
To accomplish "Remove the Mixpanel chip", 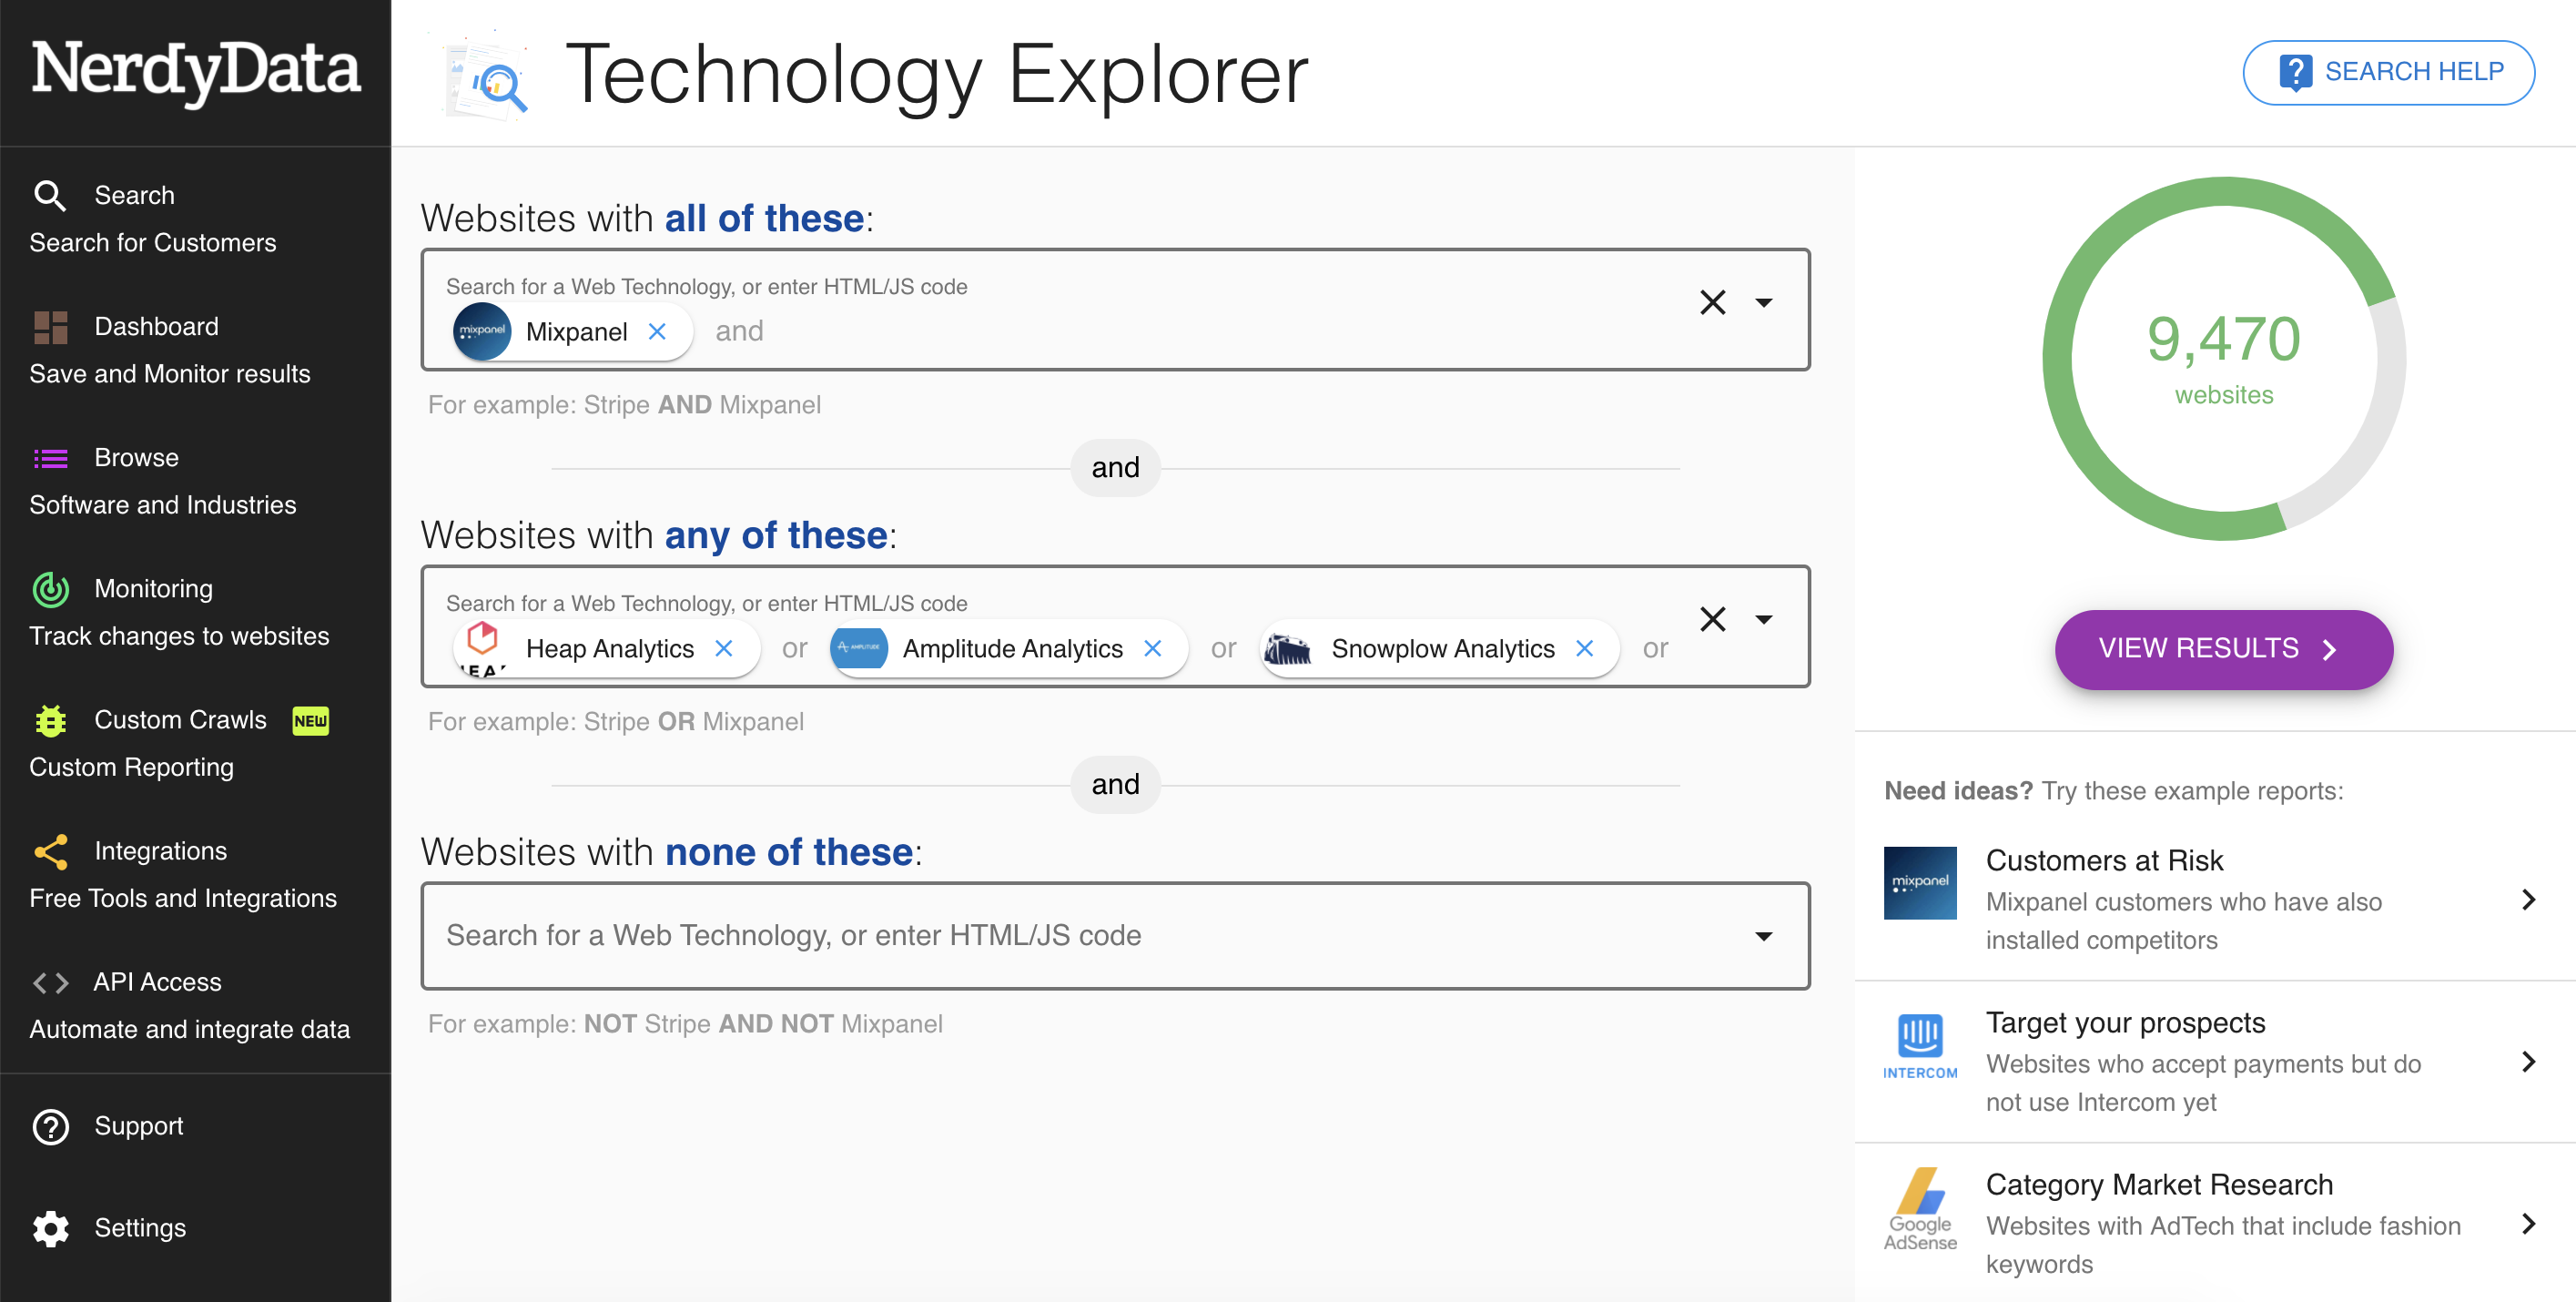I will [657, 331].
